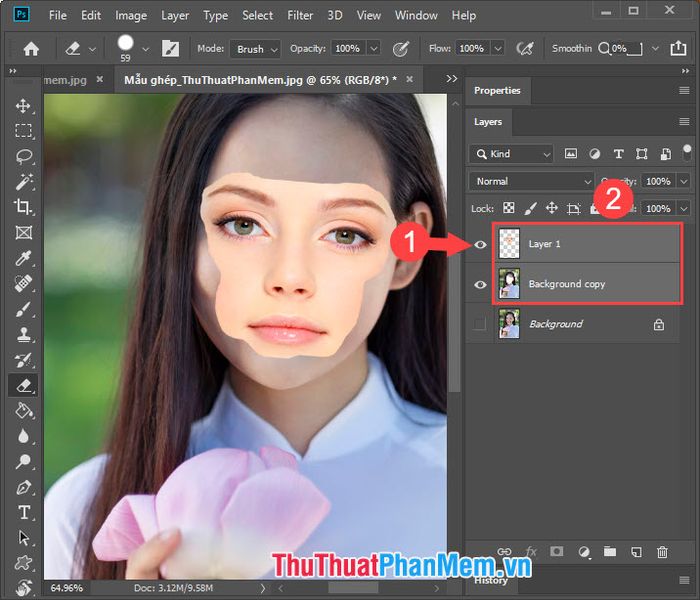Open the Mode Brush dropdown

(x=255, y=49)
